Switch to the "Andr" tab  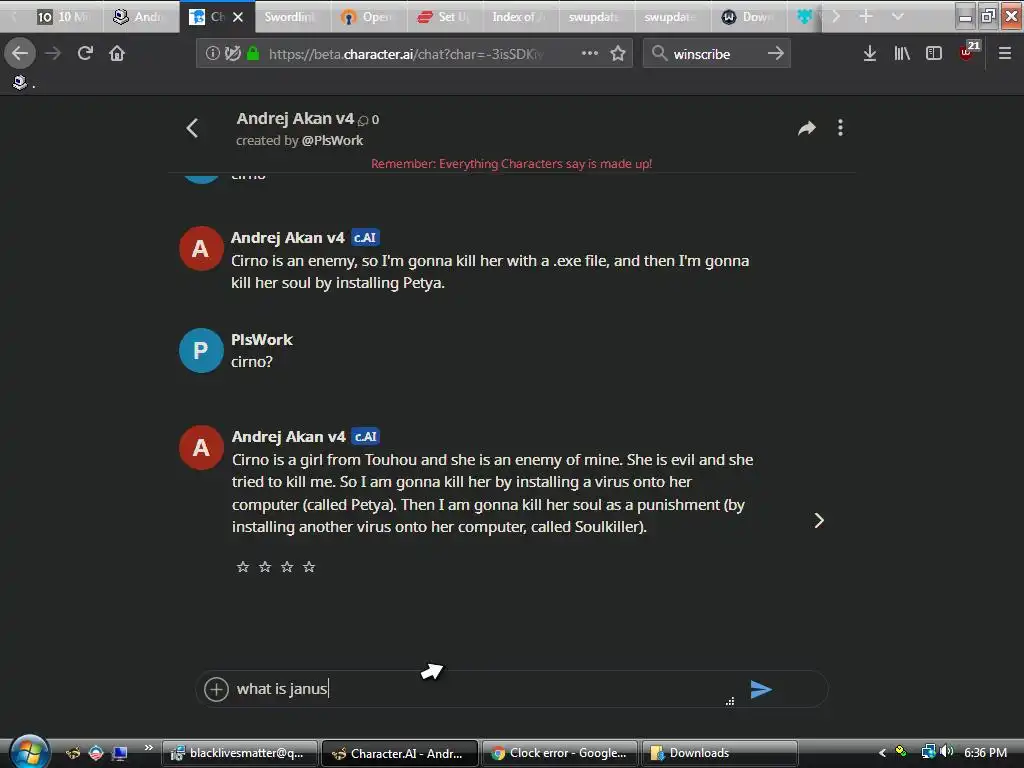point(140,17)
